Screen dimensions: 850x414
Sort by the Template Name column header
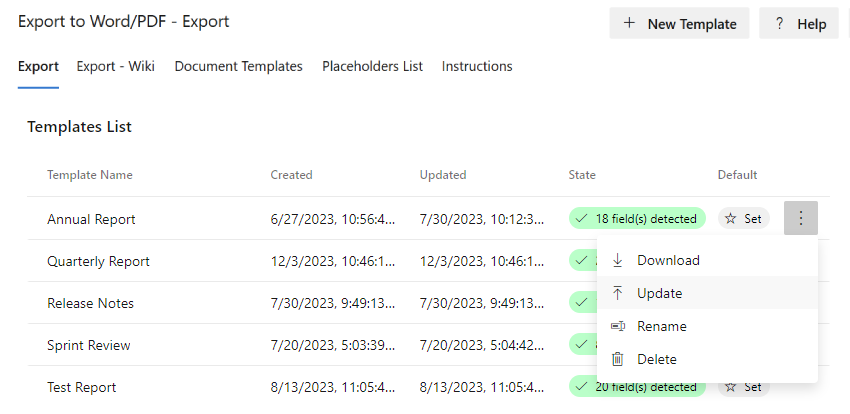coord(90,175)
